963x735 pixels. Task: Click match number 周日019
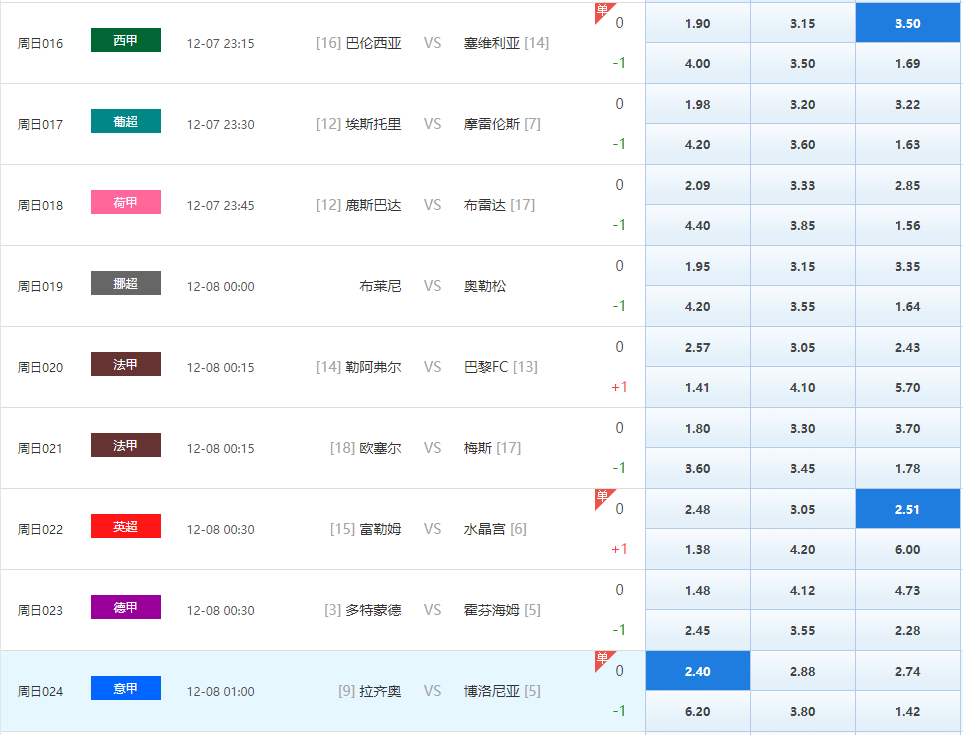(40, 286)
